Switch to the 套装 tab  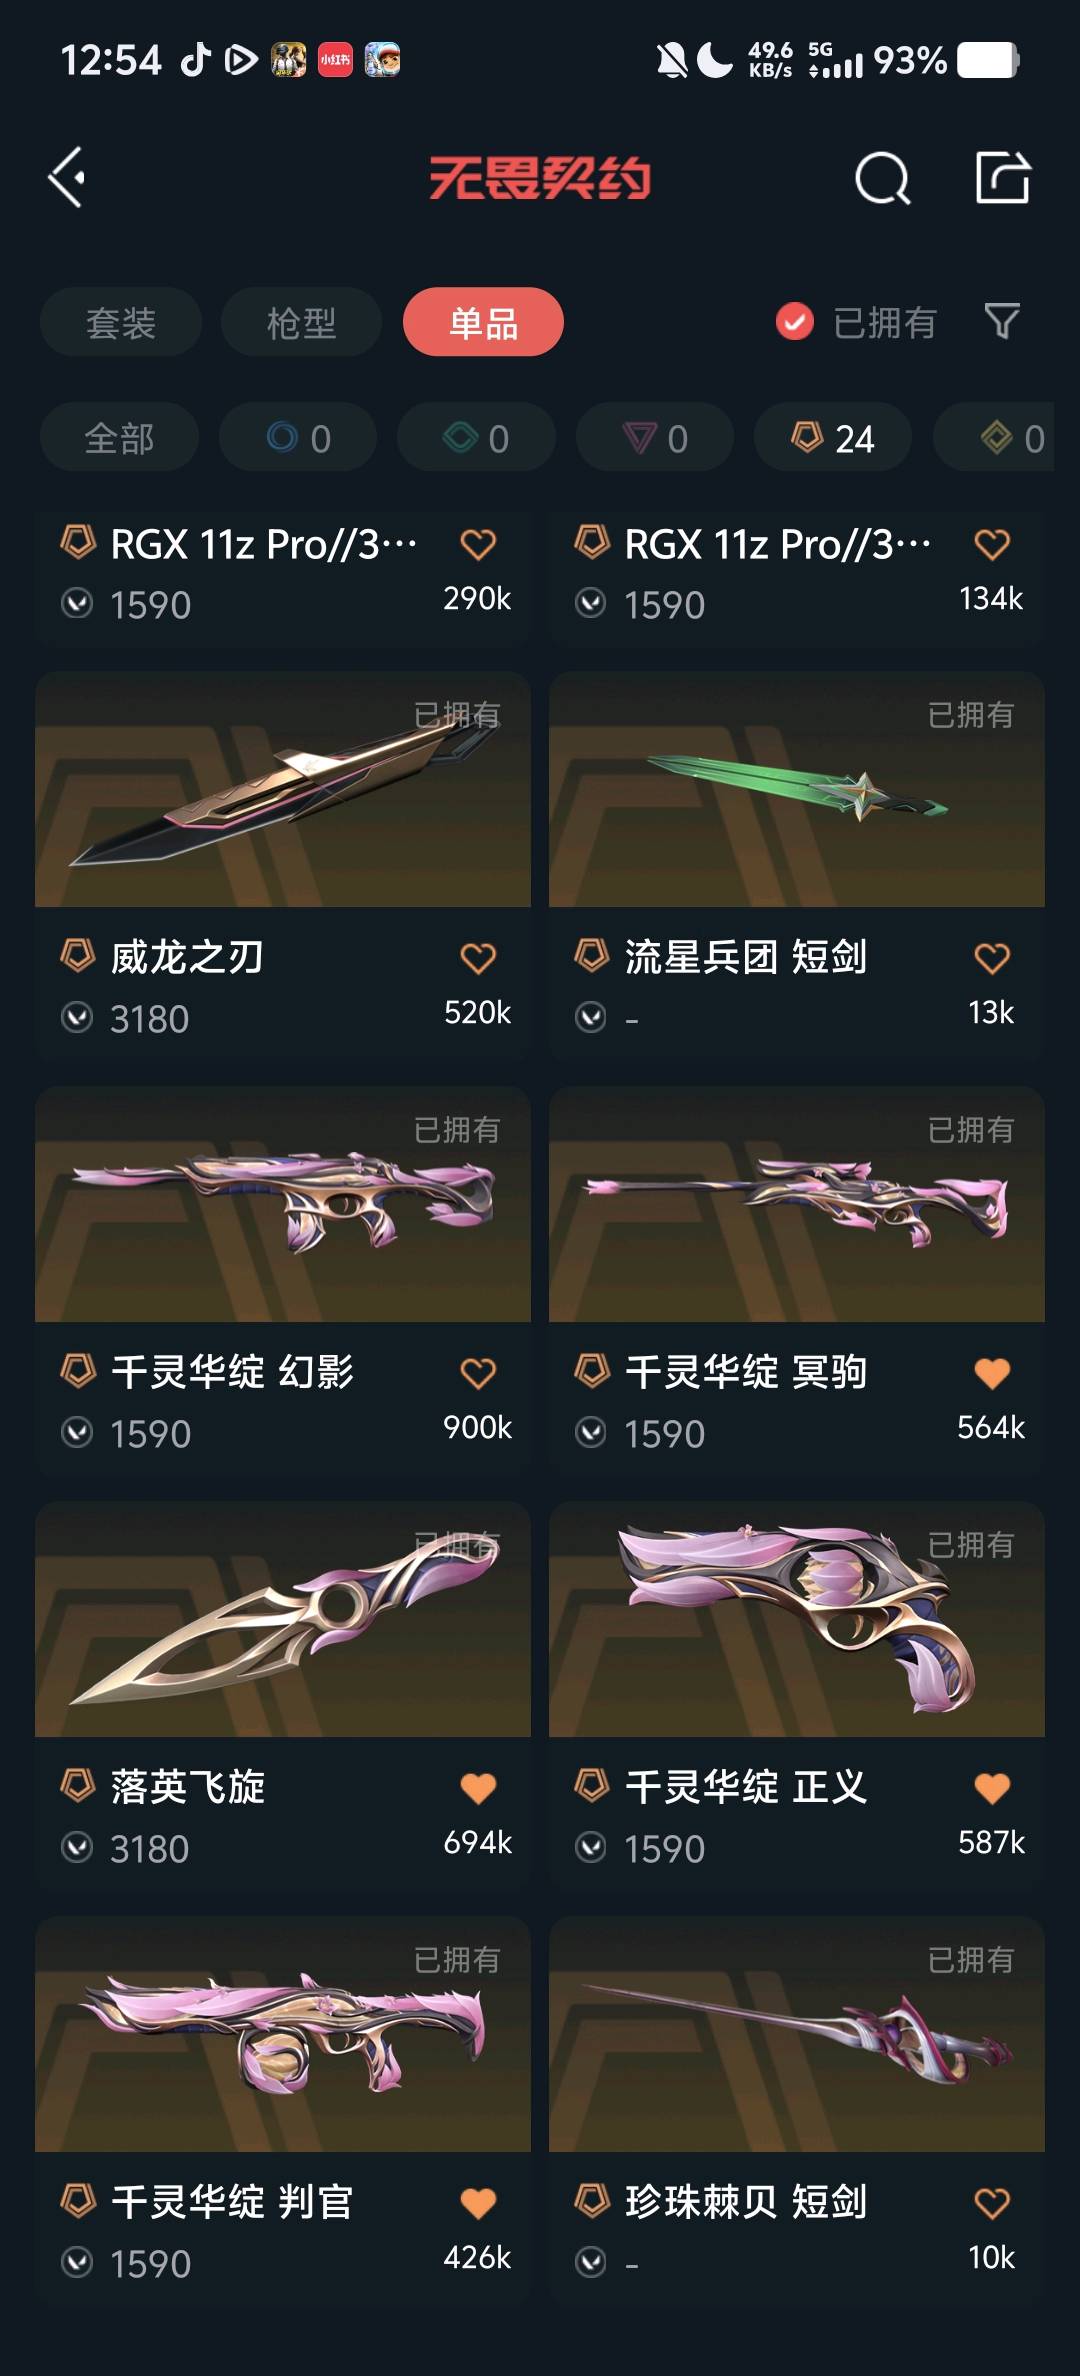click(121, 322)
